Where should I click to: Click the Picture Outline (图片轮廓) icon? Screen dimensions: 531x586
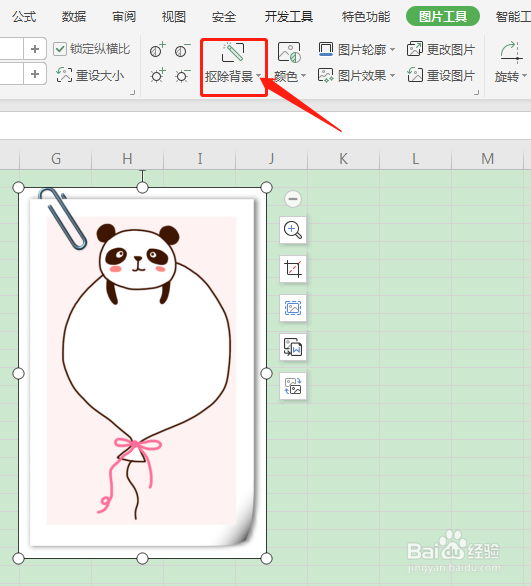tap(325, 49)
